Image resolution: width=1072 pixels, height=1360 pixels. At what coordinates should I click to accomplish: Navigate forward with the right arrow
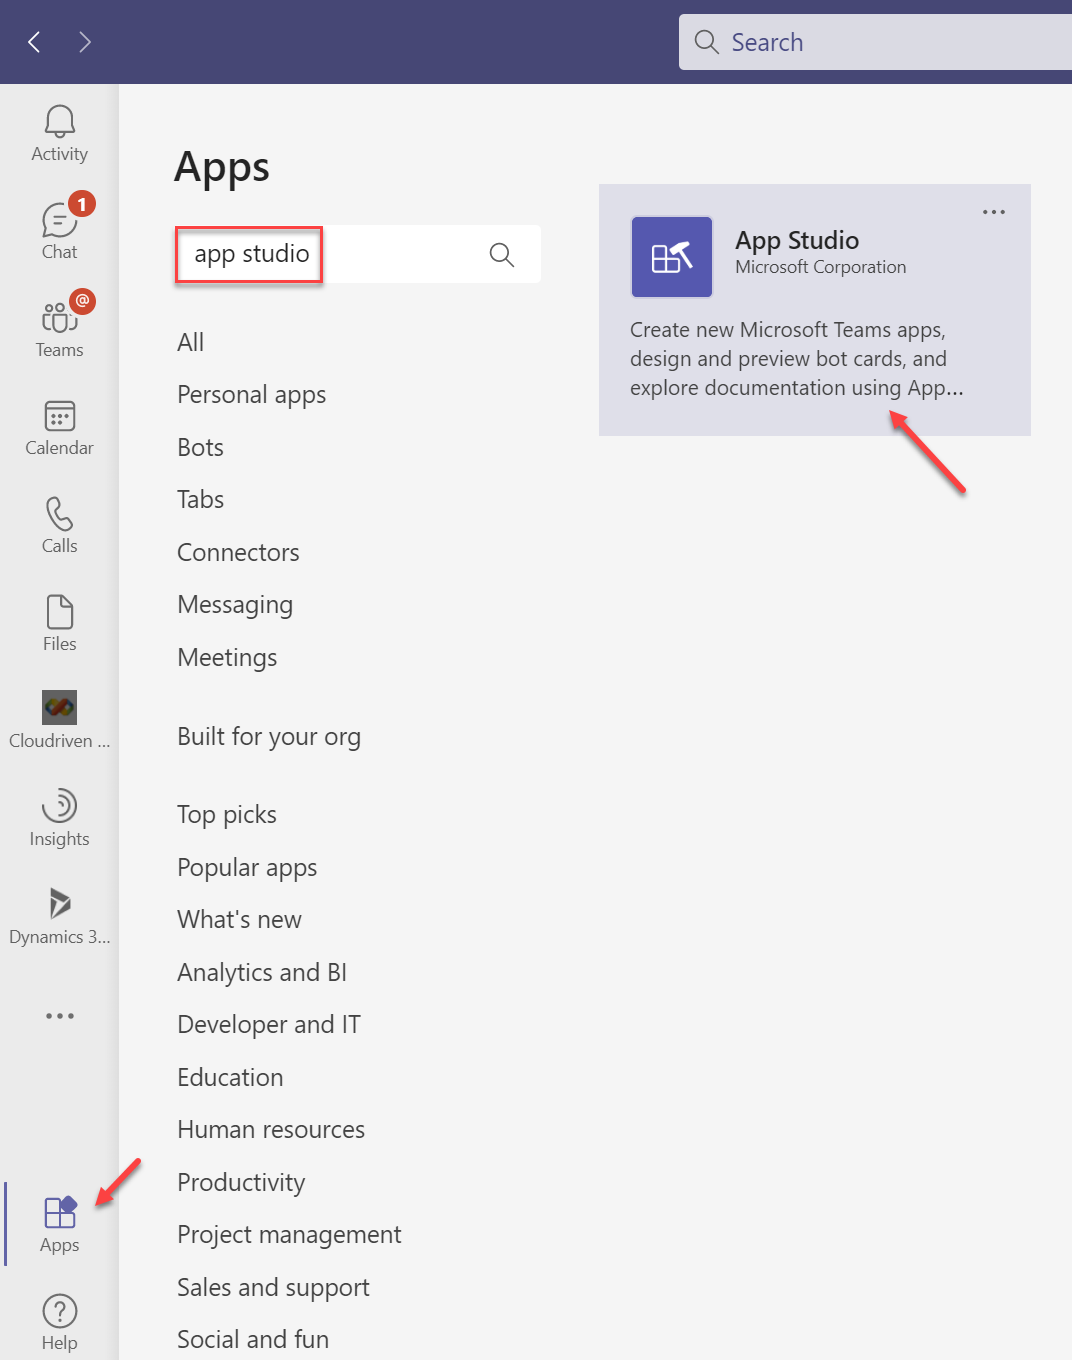pos(85,42)
